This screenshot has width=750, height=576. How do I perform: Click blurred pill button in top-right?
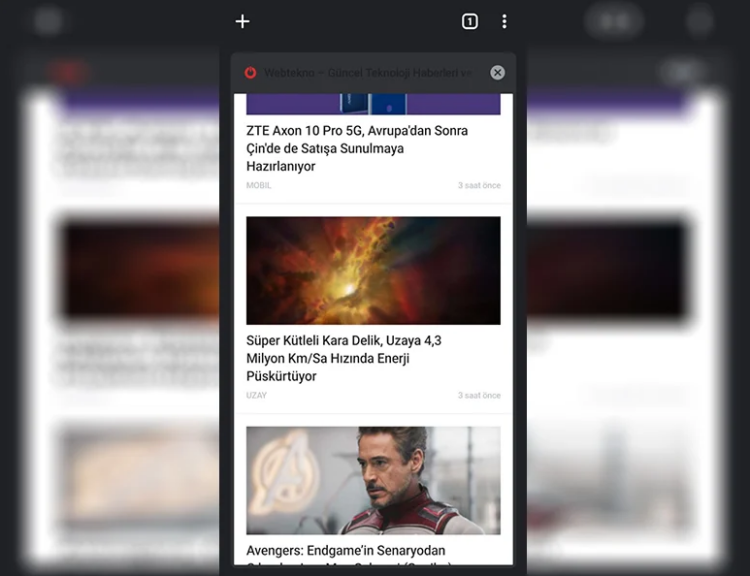pos(613,21)
